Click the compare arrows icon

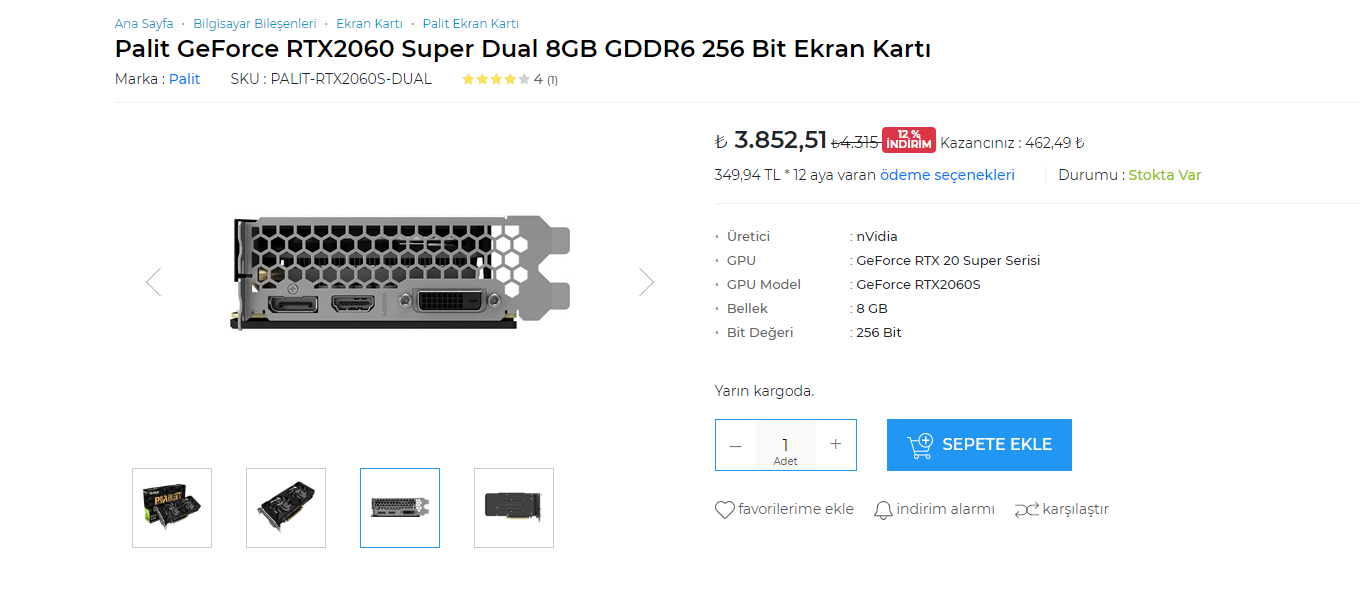[1026, 510]
